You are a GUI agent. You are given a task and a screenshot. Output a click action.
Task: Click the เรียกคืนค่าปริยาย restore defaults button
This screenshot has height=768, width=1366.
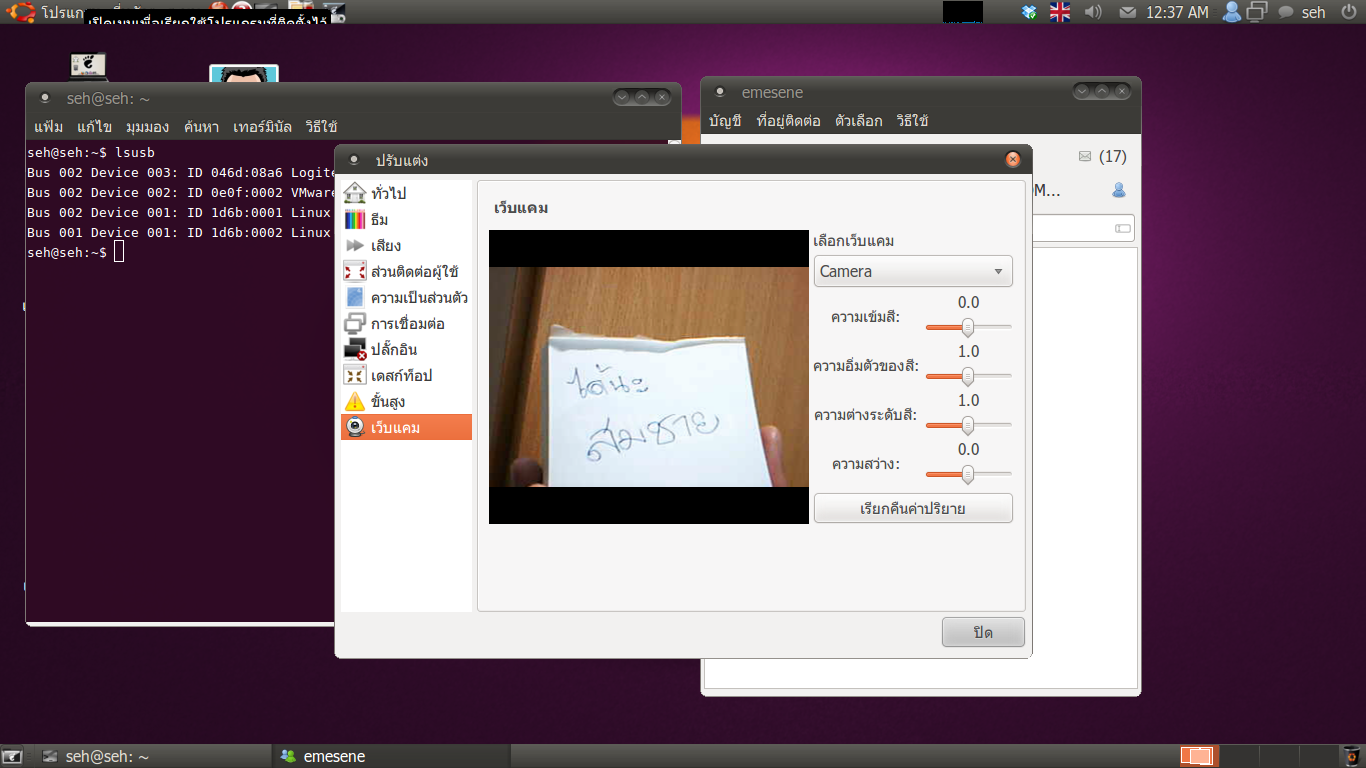click(x=913, y=508)
